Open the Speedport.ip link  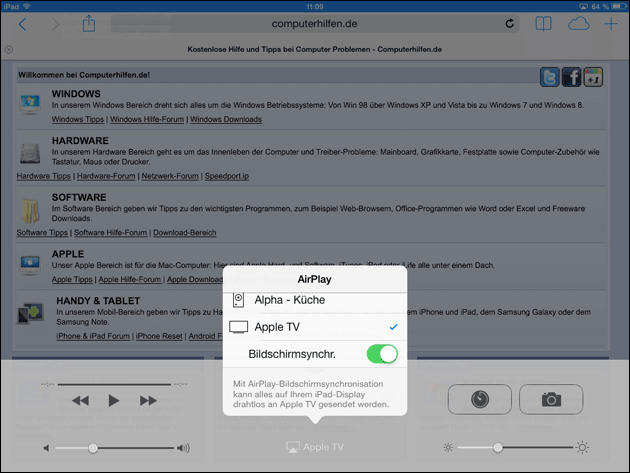(x=227, y=176)
